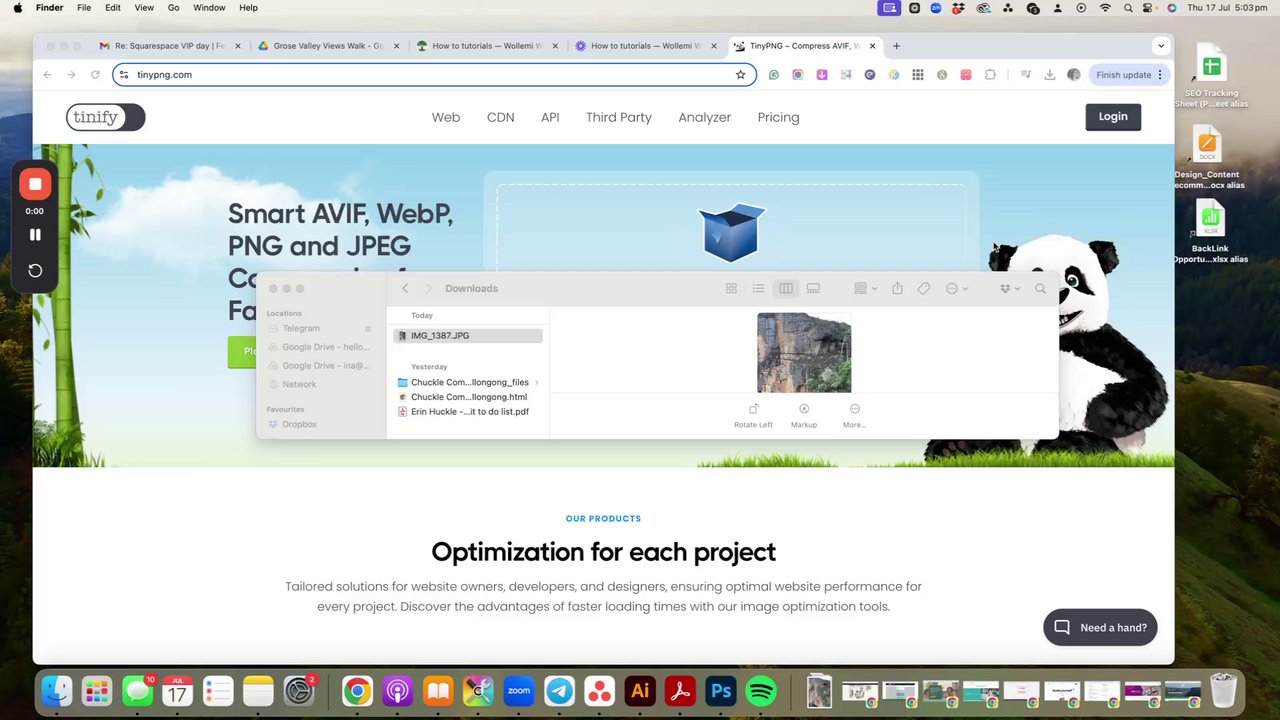Go back in Chrome

point(47,75)
